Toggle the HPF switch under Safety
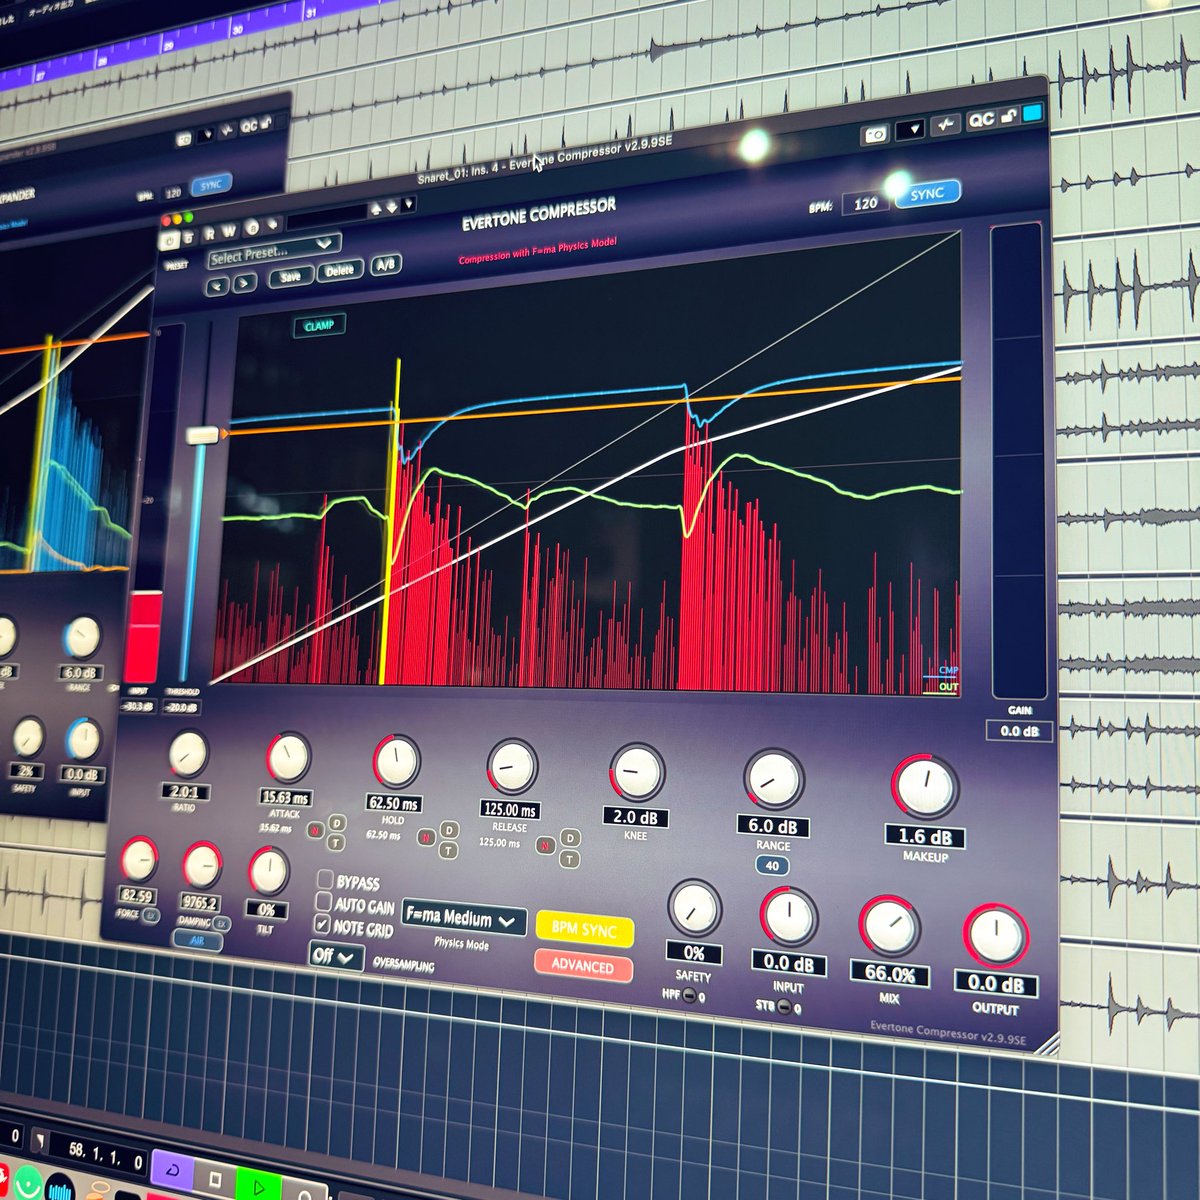The image size is (1200, 1200). pos(689,995)
